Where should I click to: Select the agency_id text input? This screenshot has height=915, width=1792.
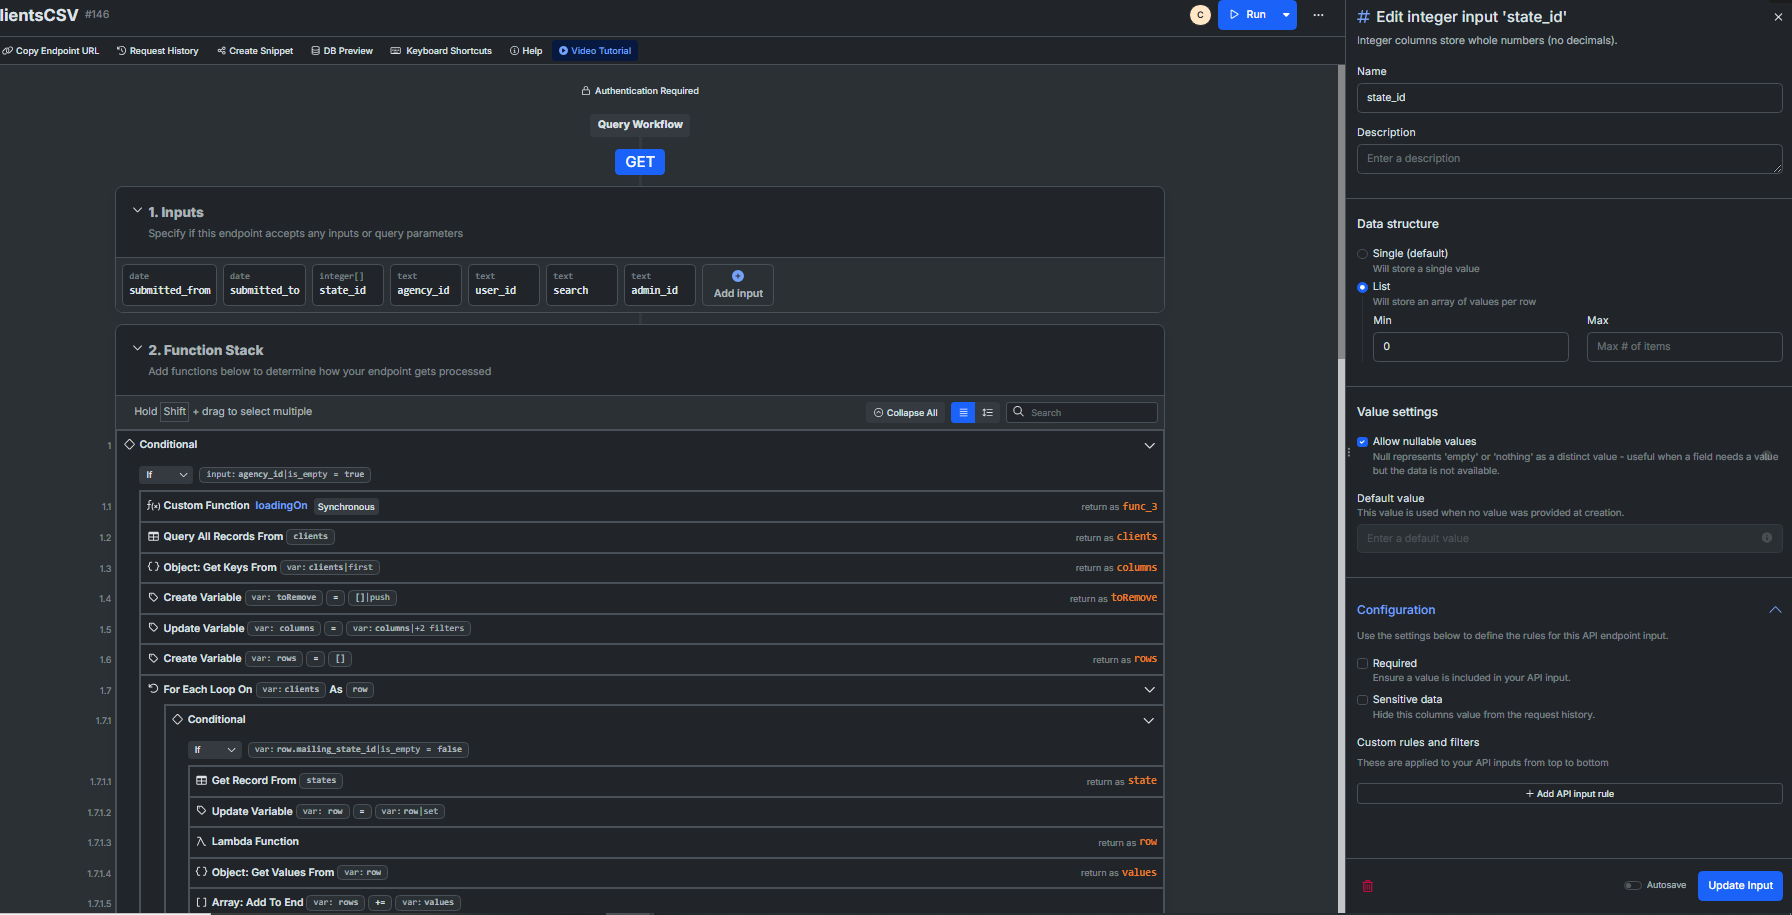coord(426,284)
